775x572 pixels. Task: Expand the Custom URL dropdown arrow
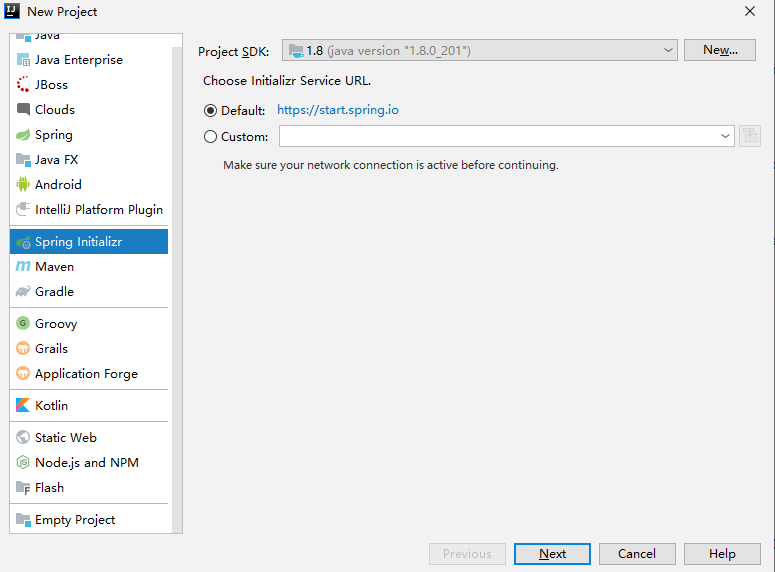[725, 136]
